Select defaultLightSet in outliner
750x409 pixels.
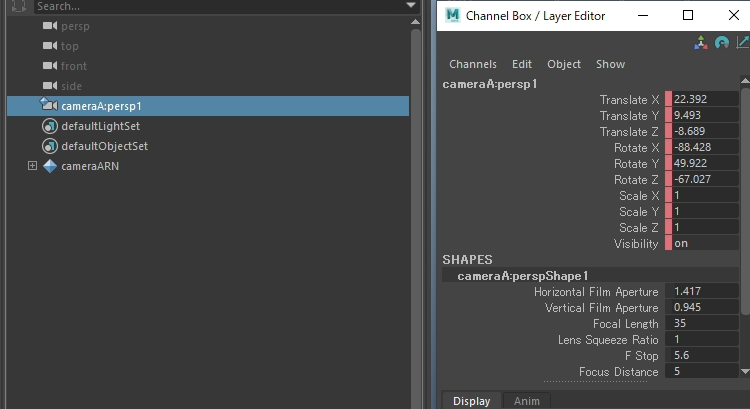[x=100, y=126]
